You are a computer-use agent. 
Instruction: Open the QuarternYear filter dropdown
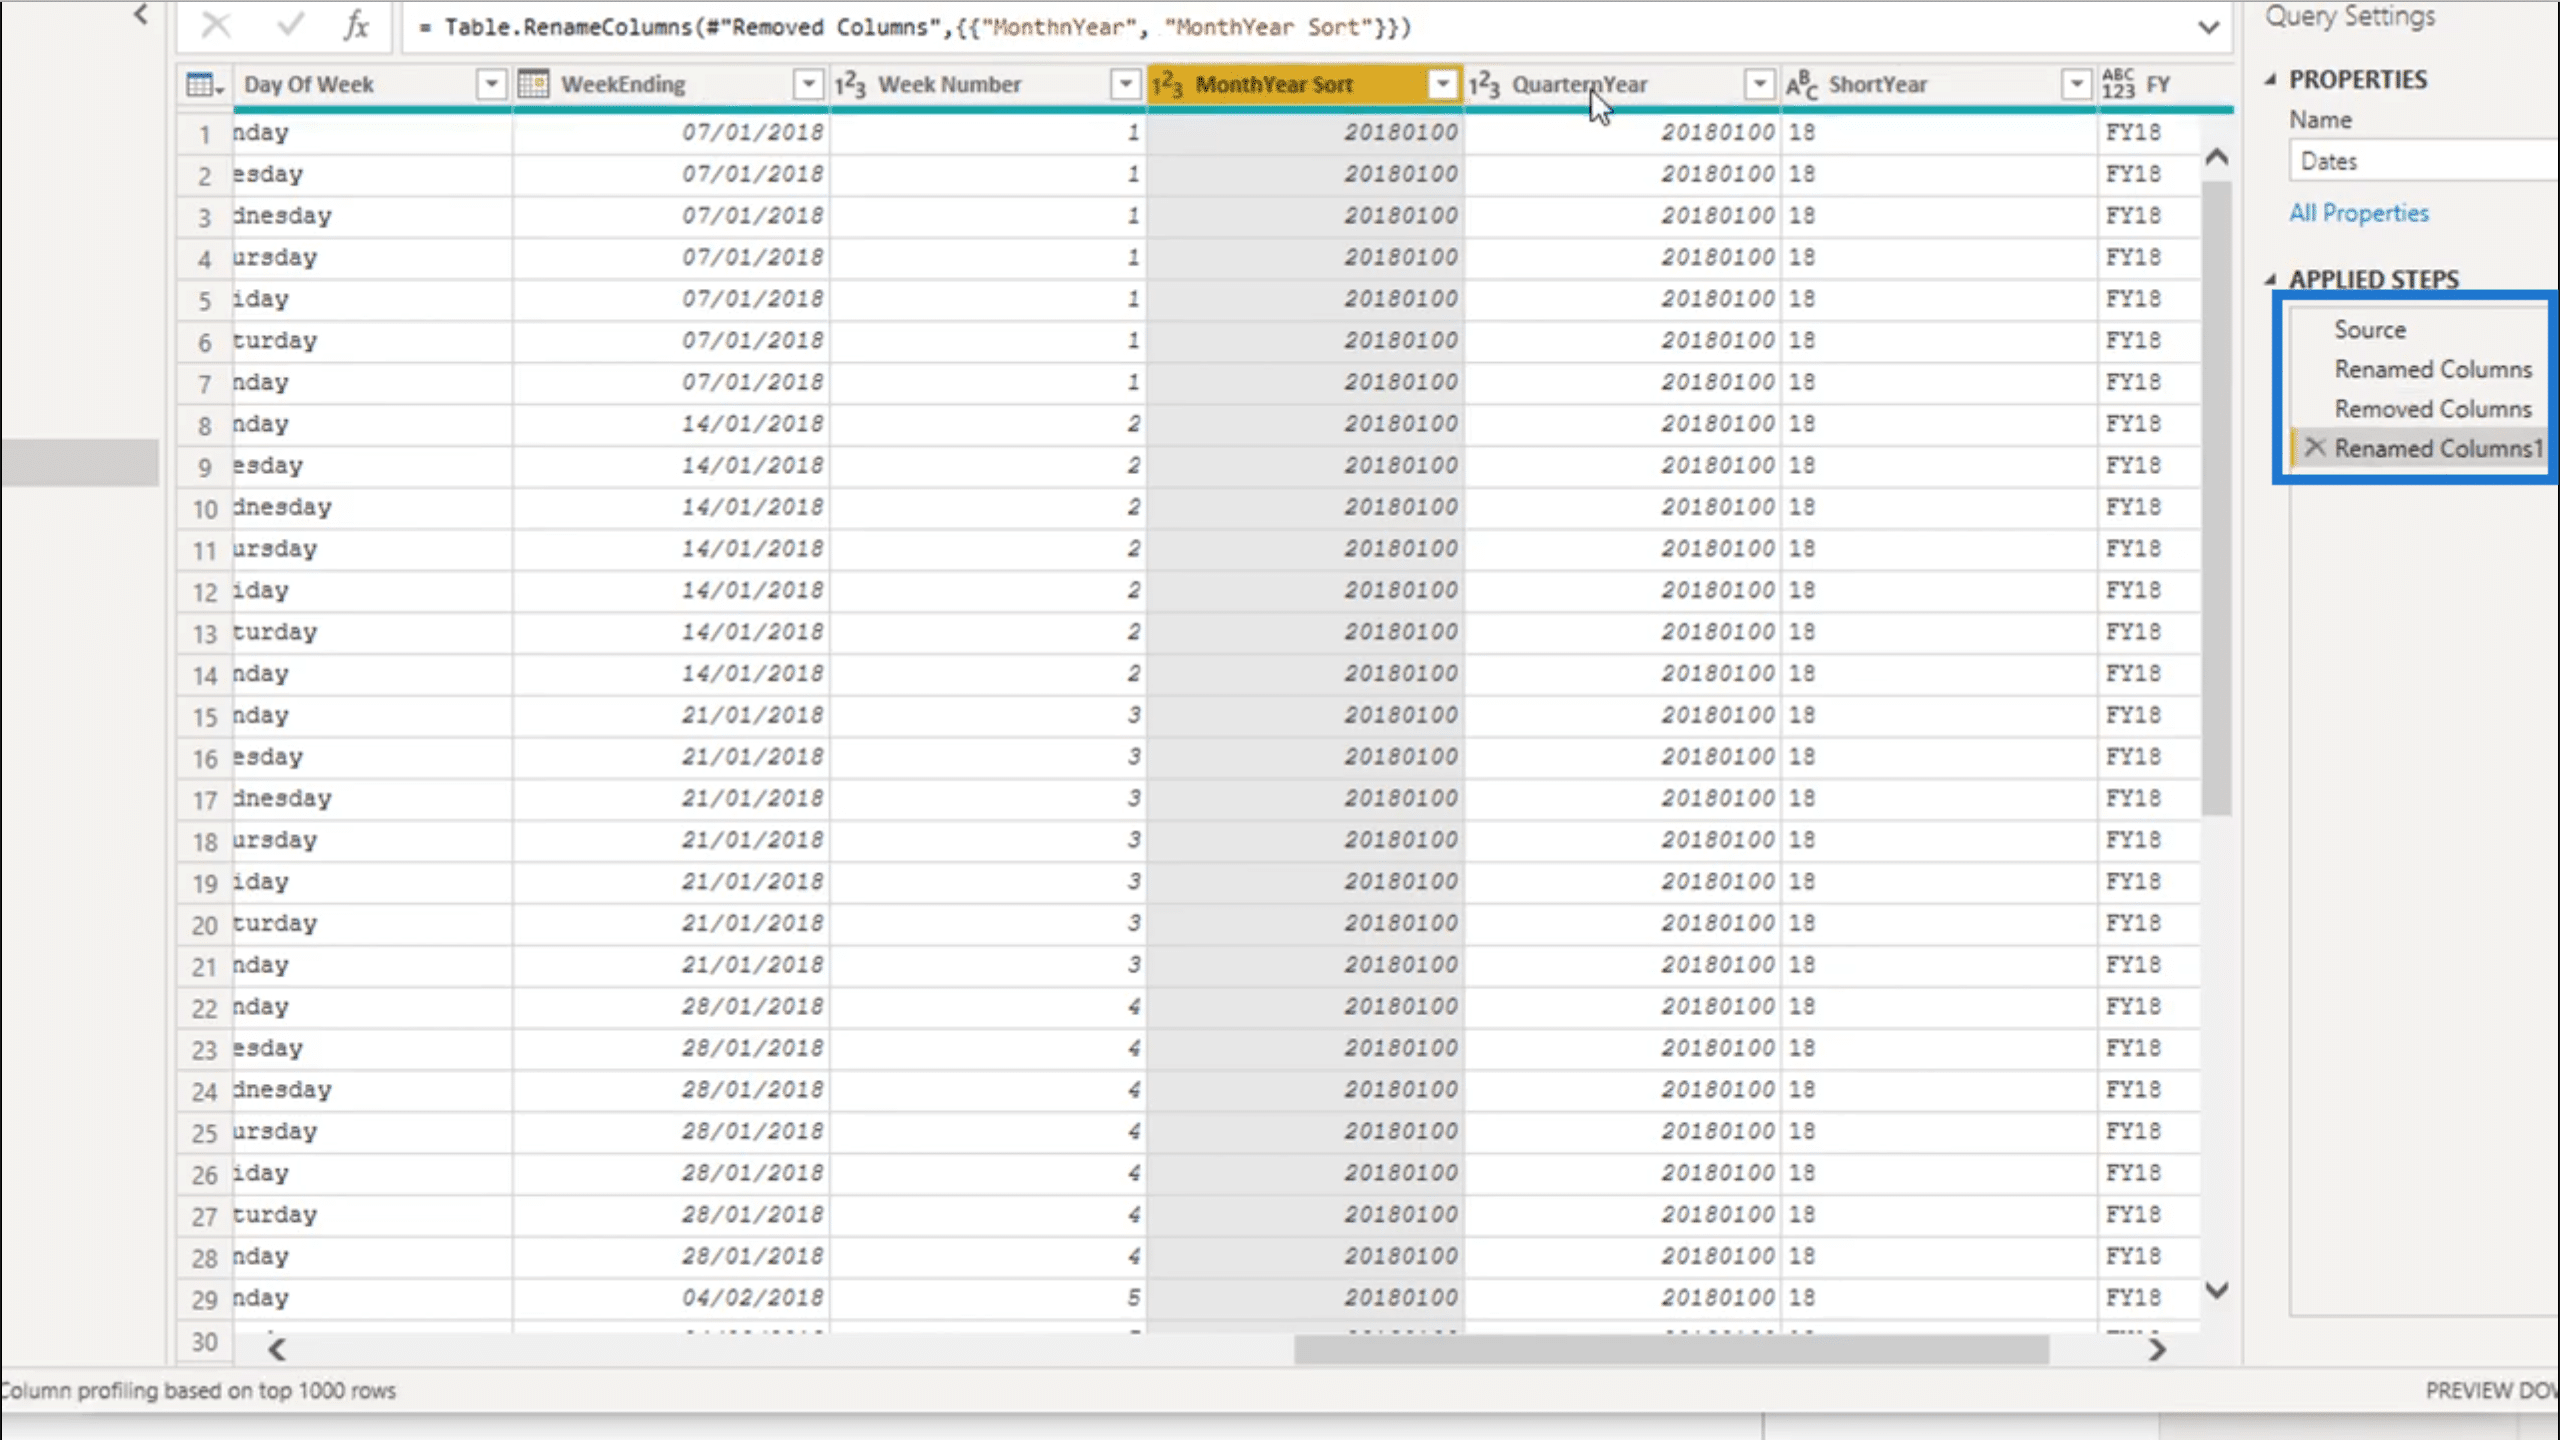tap(1759, 85)
